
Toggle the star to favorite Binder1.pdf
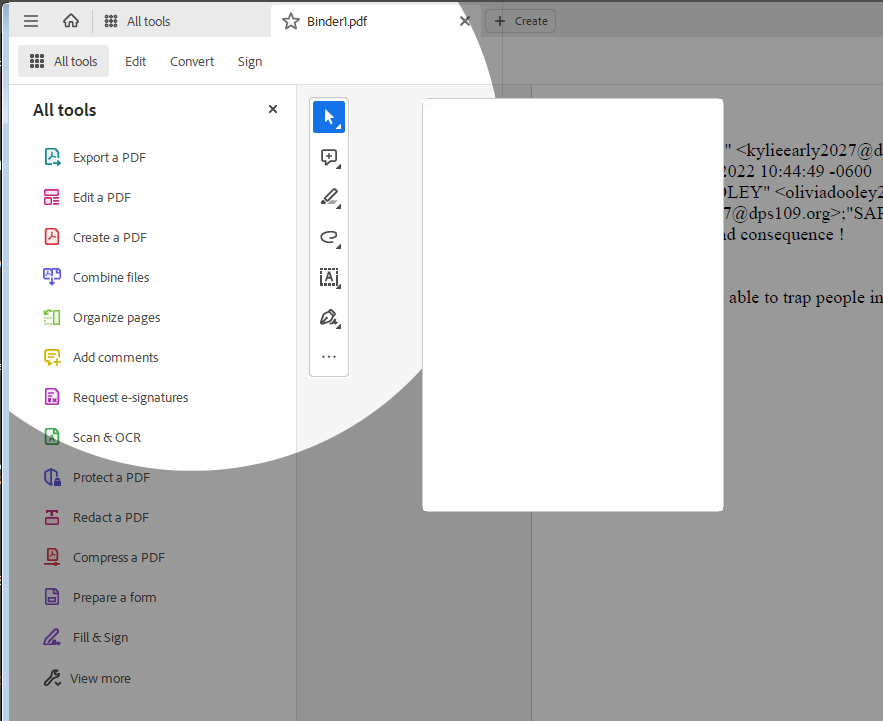289,20
